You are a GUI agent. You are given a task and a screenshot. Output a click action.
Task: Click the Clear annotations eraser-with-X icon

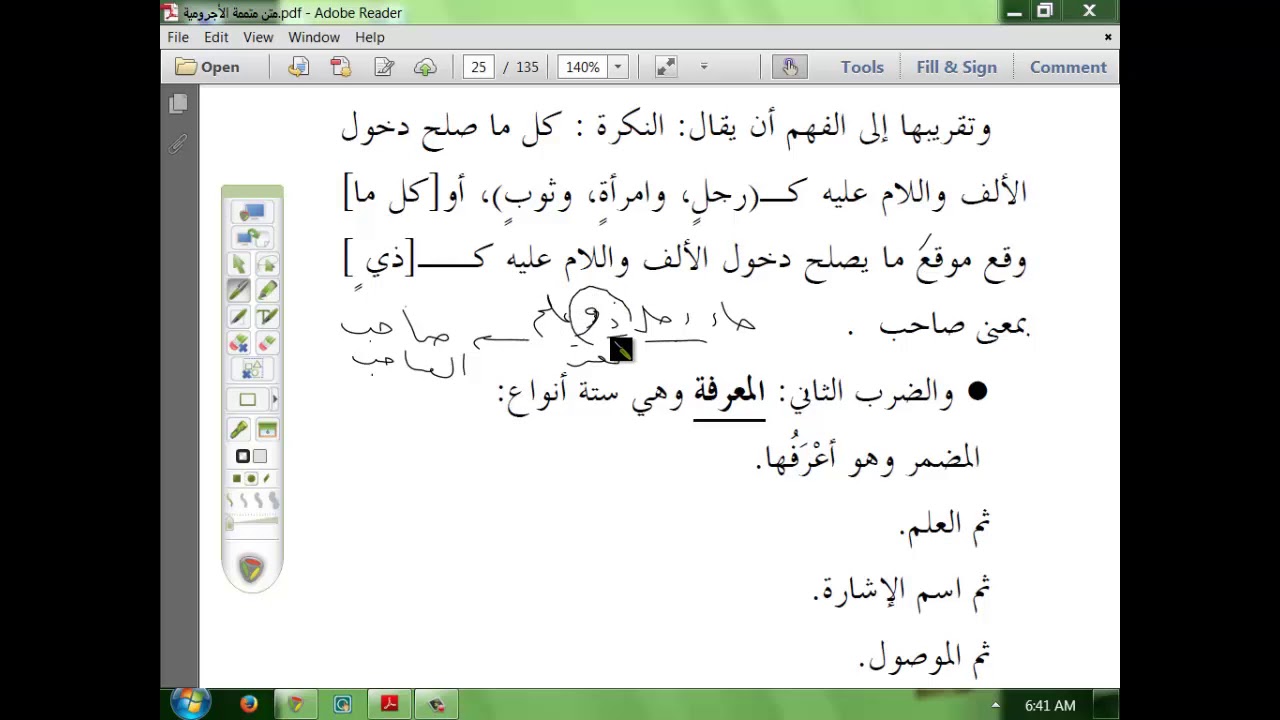[239, 344]
